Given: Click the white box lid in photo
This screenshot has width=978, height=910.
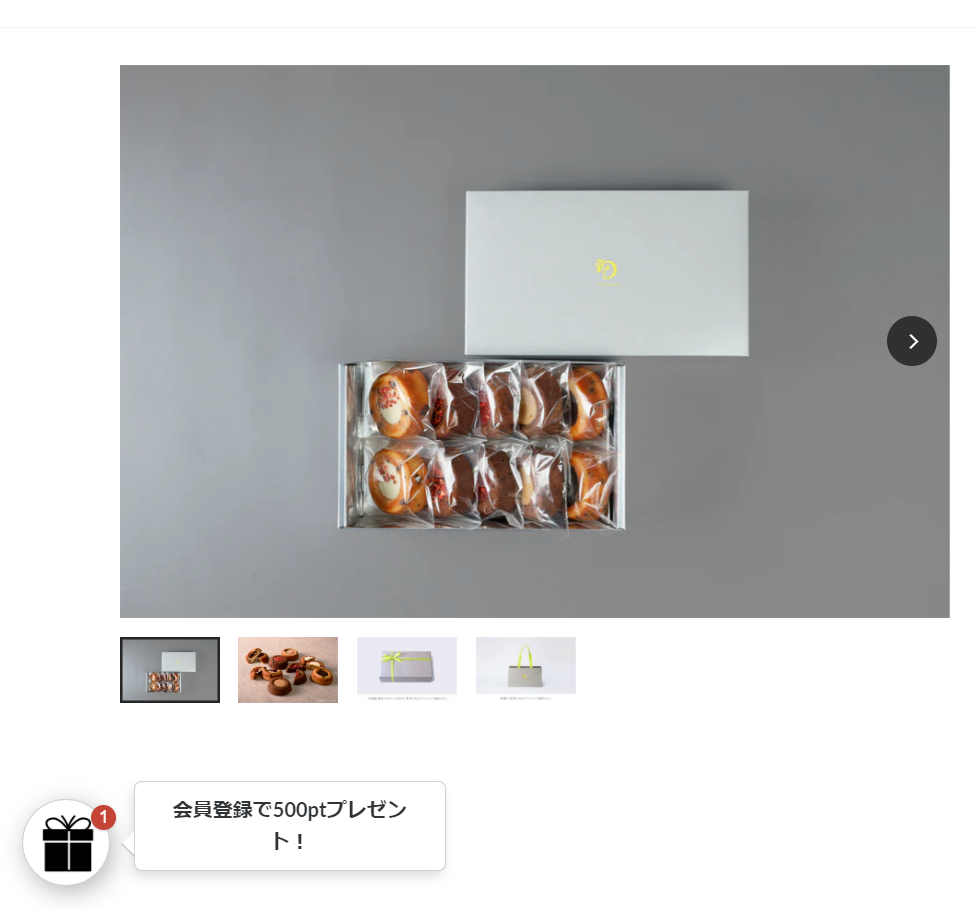Looking at the screenshot, I should (x=607, y=273).
